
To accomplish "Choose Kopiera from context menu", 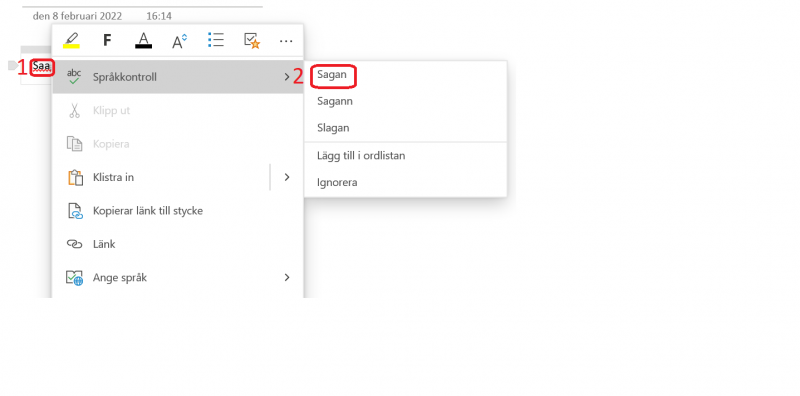I will tap(178, 144).
